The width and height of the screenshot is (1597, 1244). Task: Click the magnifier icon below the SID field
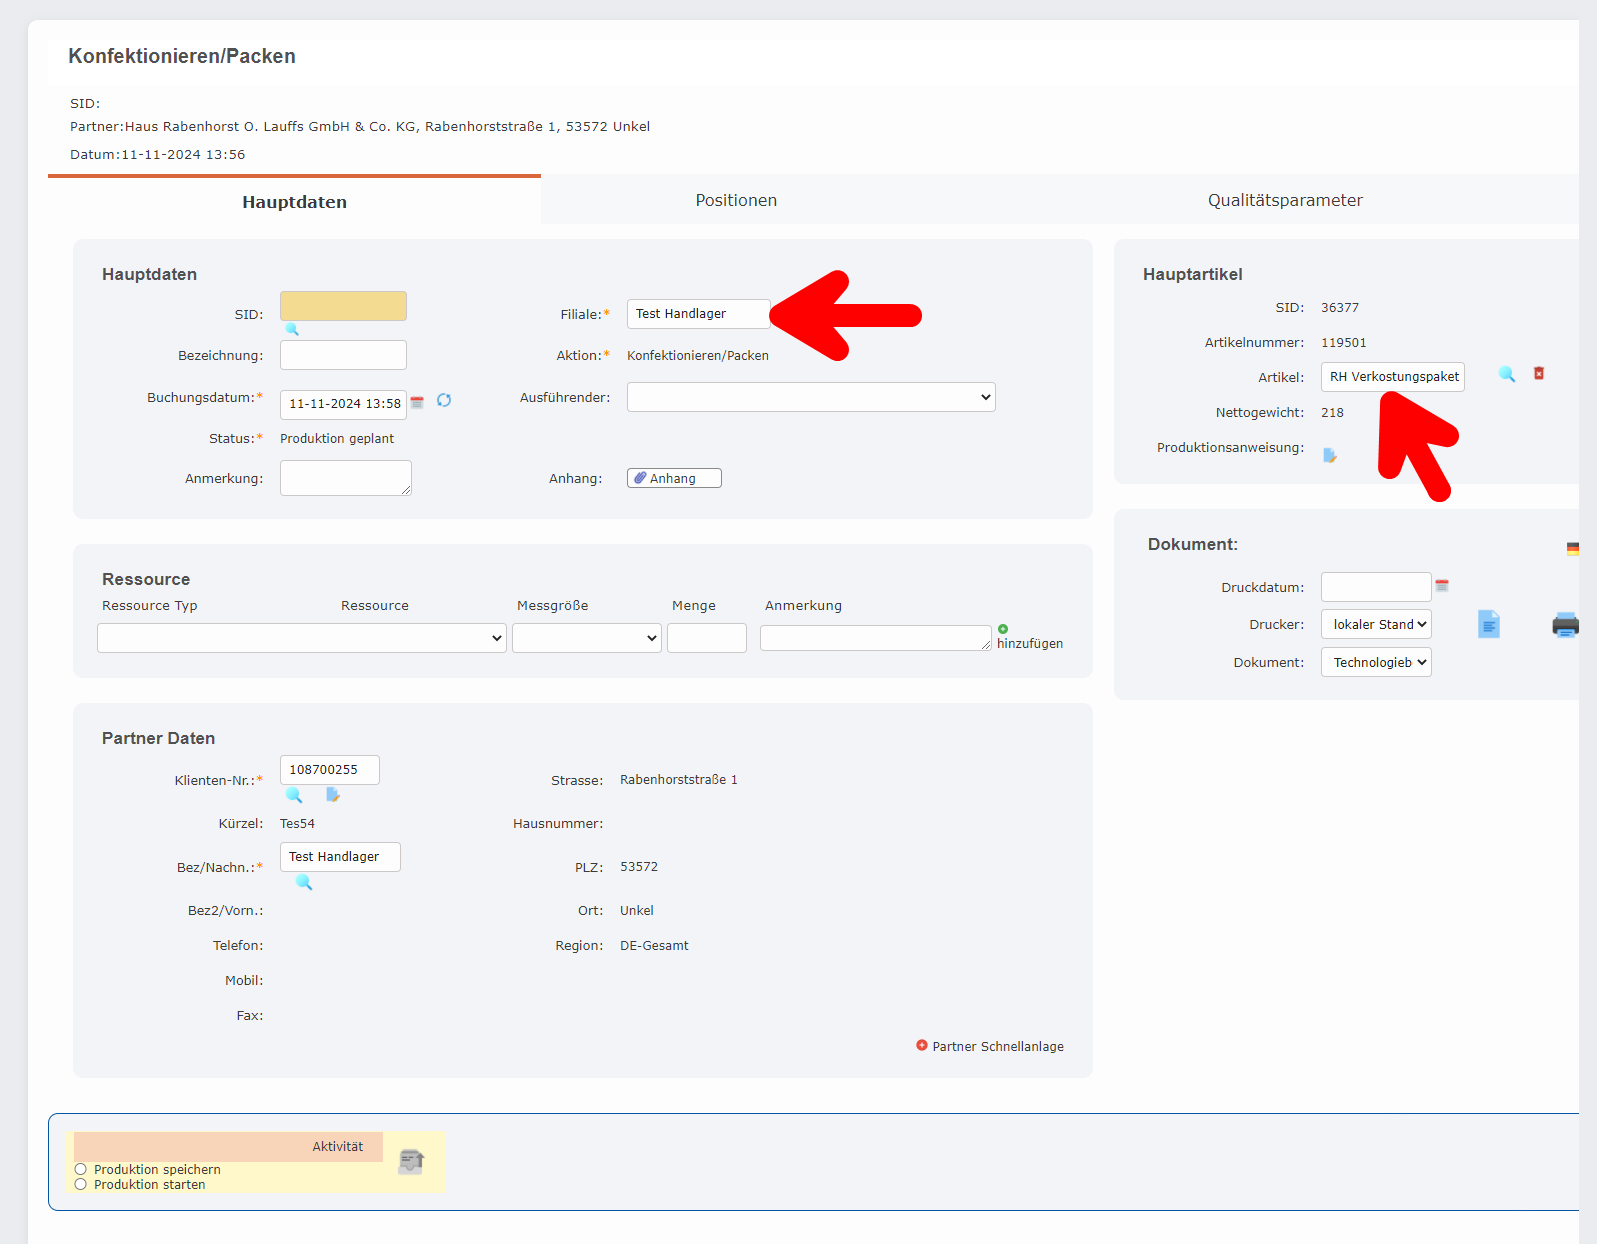click(x=292, y=329)
